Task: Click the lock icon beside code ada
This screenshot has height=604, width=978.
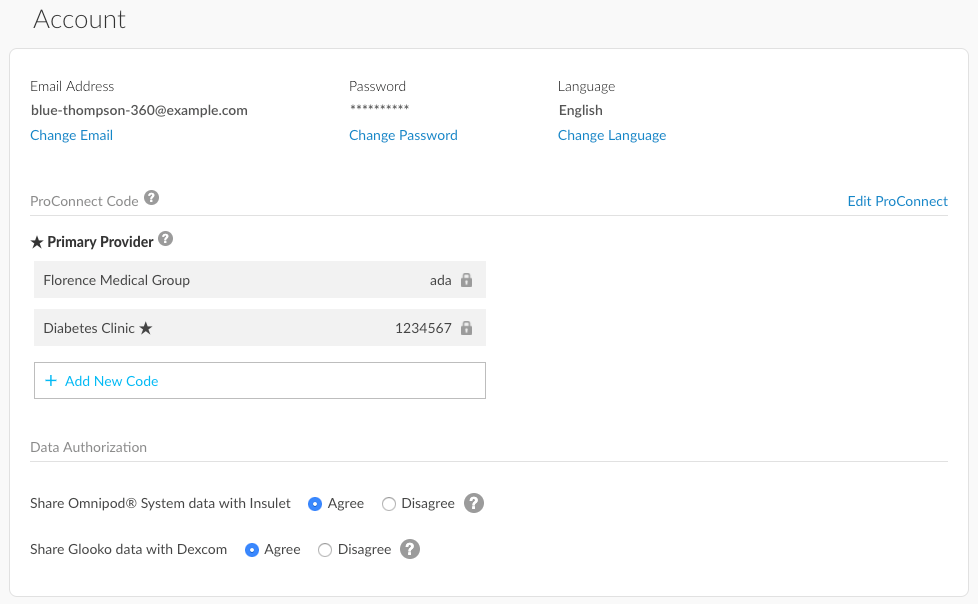Action: [x=466, y=280]
